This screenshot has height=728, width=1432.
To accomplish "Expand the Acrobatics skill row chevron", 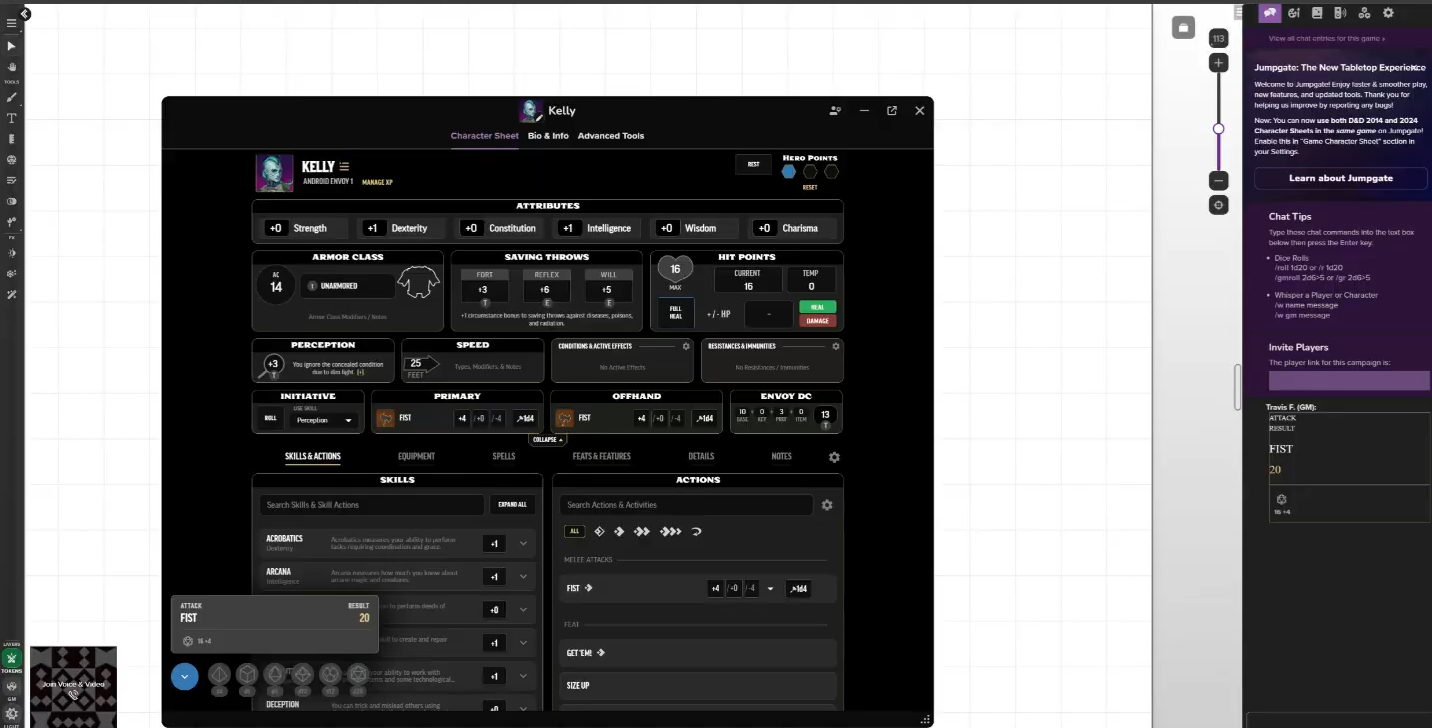I will coord(523,544).
